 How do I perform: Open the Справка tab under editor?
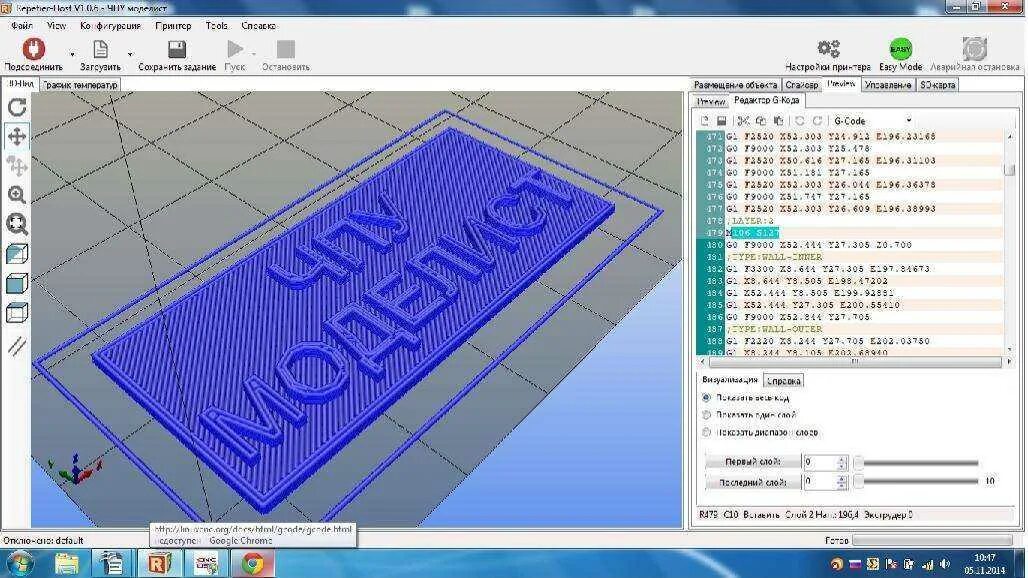pos(783,381)
